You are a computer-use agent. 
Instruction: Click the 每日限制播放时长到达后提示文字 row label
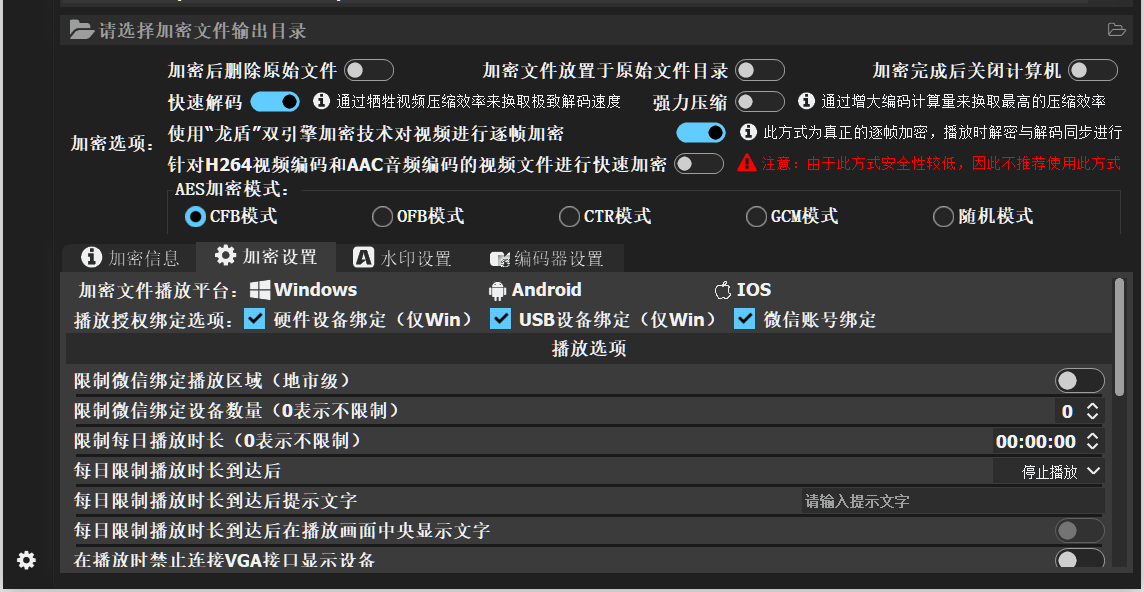click(x=216, y=501)
